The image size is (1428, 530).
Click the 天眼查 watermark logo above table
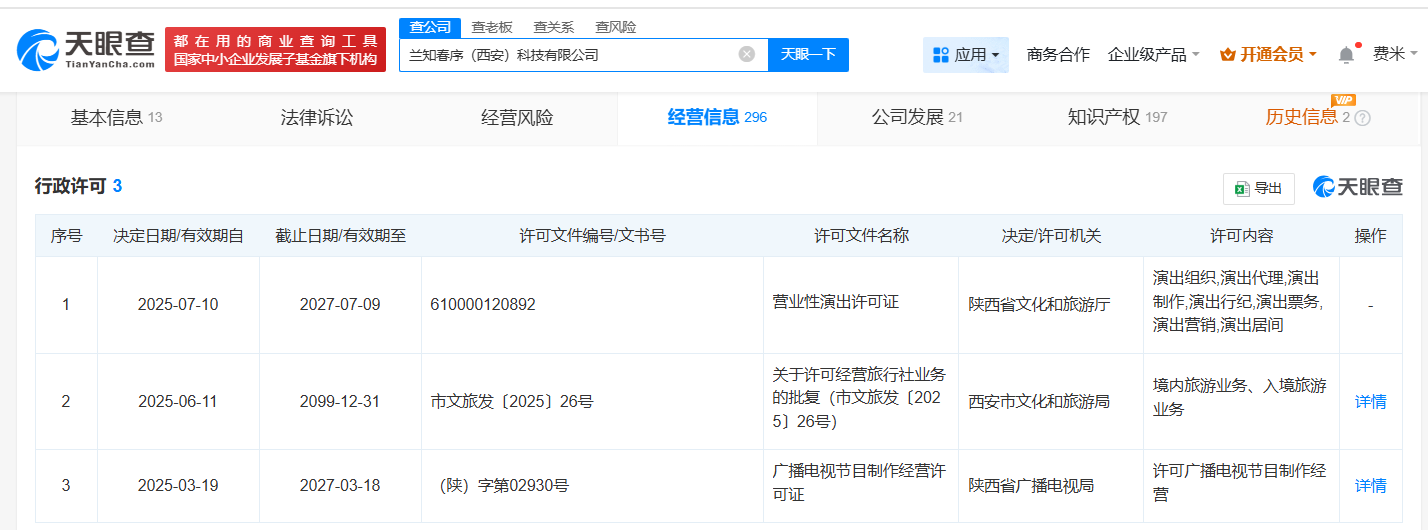(1358, 187)
